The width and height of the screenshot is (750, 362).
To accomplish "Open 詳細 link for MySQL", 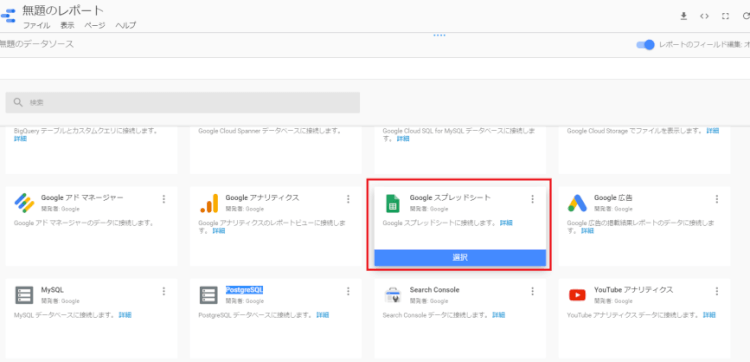I will pos(125,315).
